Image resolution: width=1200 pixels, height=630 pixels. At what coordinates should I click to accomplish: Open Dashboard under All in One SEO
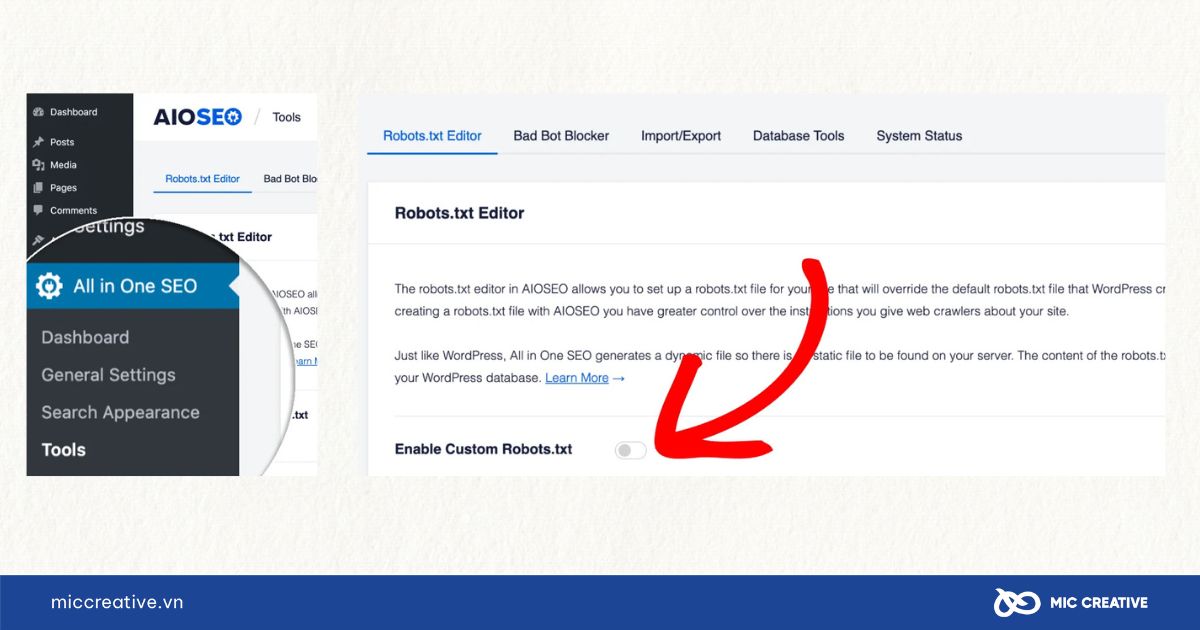point(85,337)
